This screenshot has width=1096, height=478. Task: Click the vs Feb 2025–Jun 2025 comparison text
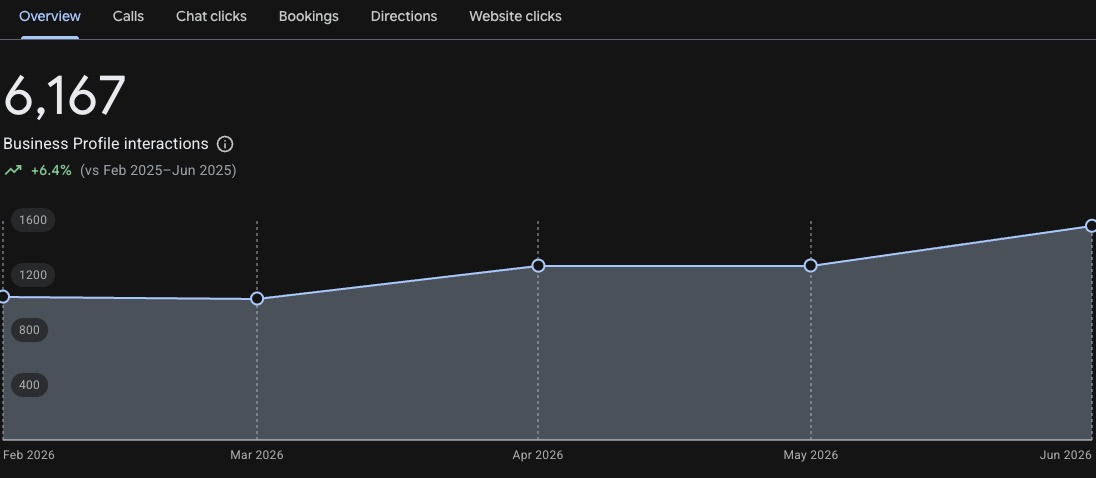158,171
